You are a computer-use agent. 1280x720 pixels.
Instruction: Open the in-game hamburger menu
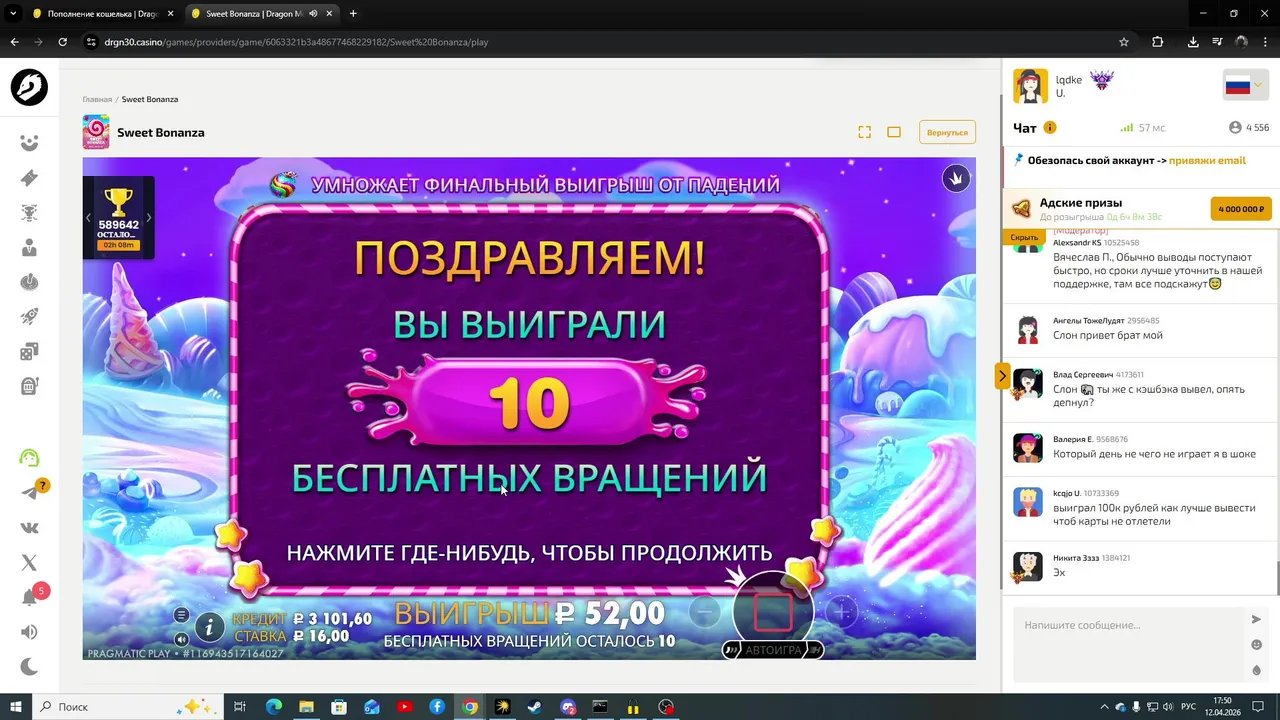coord(181,615)
